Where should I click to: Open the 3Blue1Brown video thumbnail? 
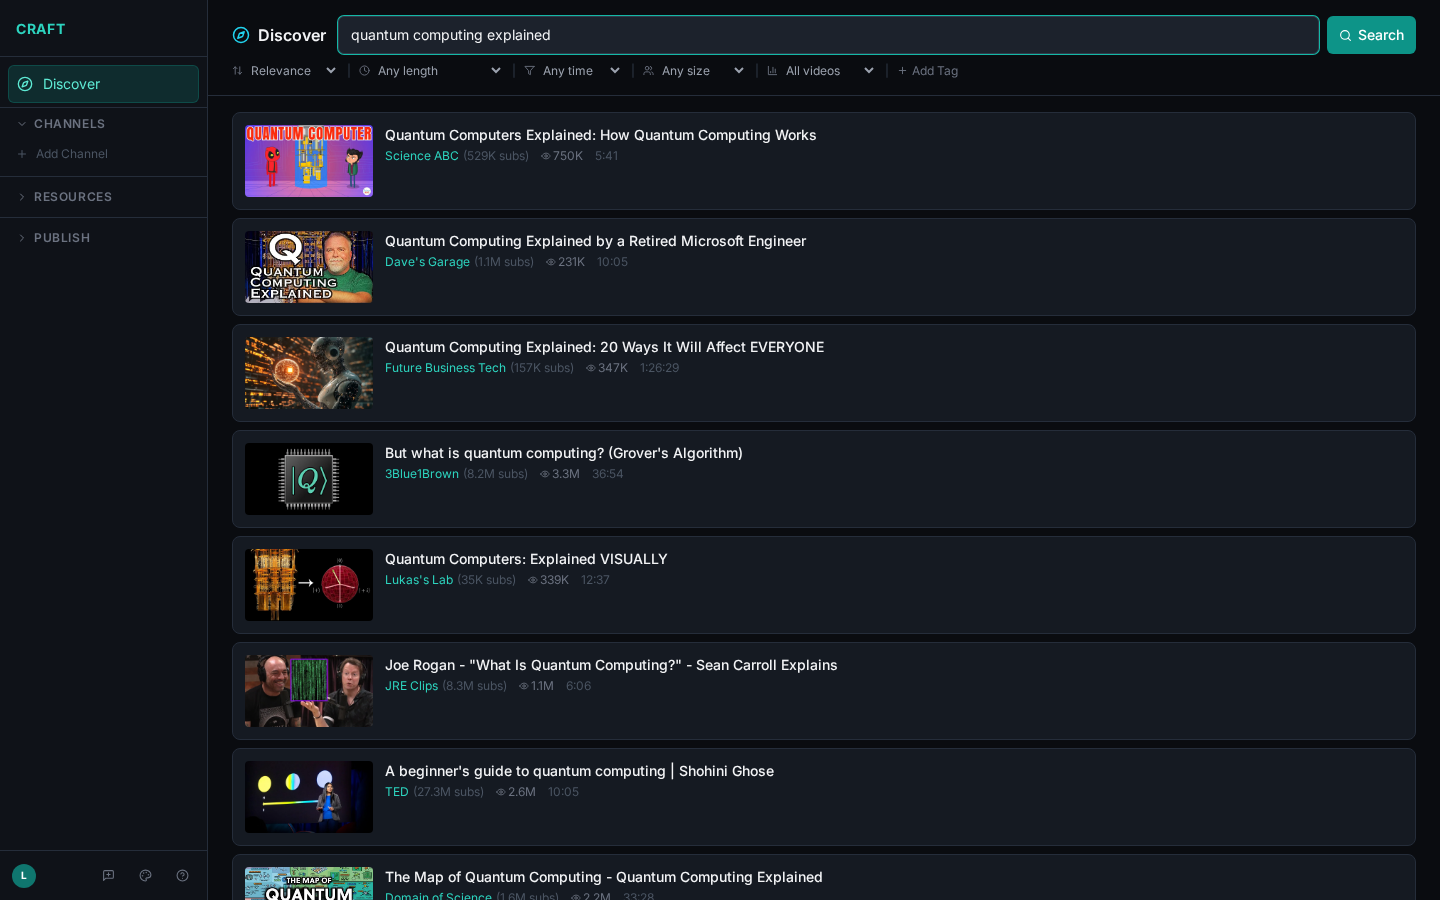309,479
